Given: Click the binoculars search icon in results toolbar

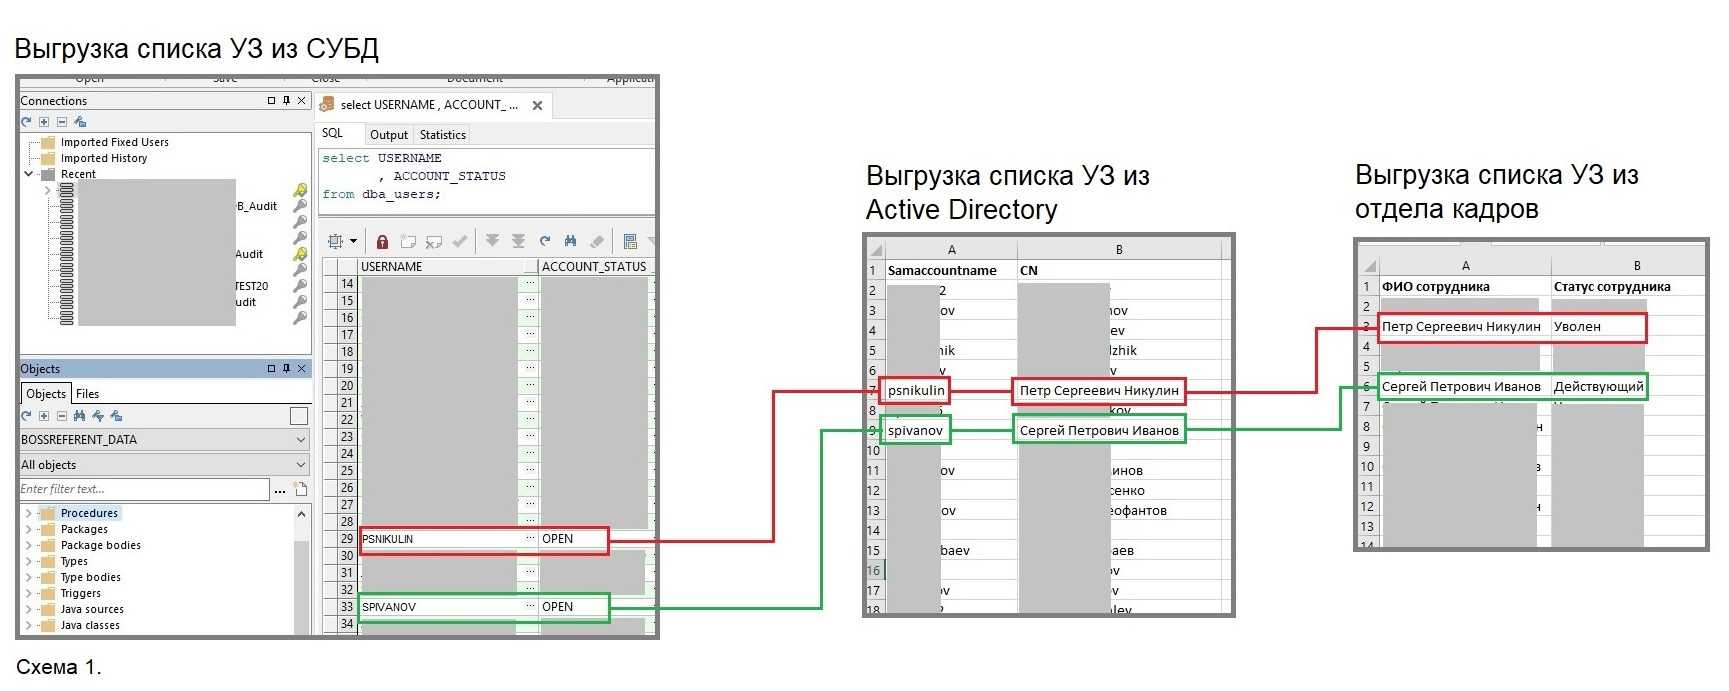Looking at the screenshot, I should click(x=570, y=241).
